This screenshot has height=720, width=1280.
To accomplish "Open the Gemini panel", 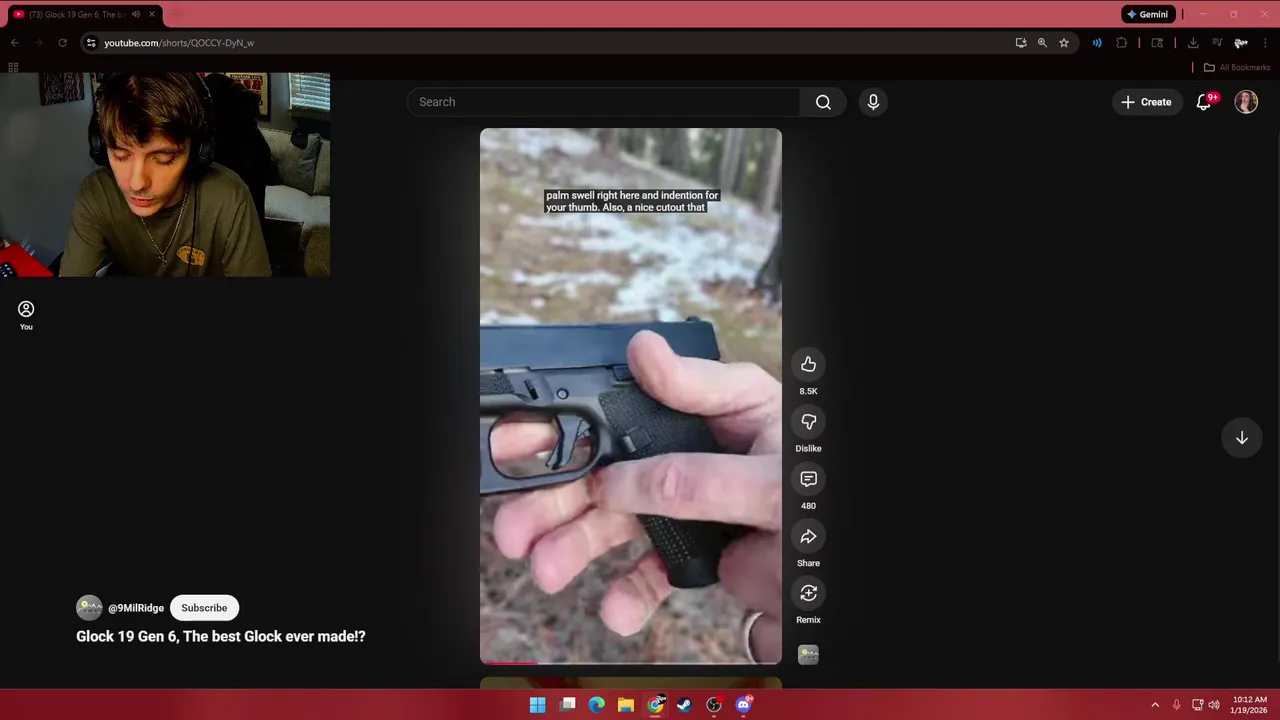I will pyautogui.click(x=1148, y=14).
